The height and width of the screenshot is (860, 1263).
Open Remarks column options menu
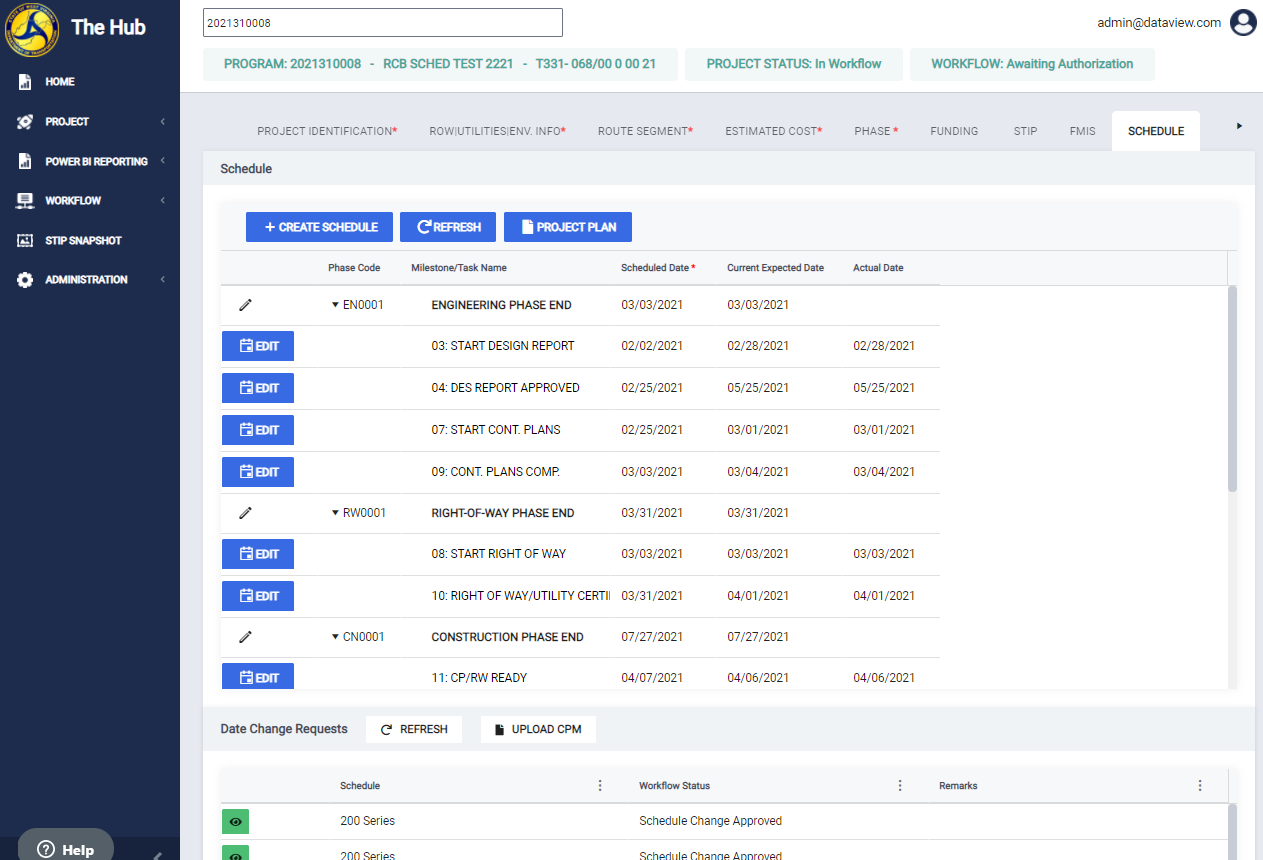tap(1200, 786)
